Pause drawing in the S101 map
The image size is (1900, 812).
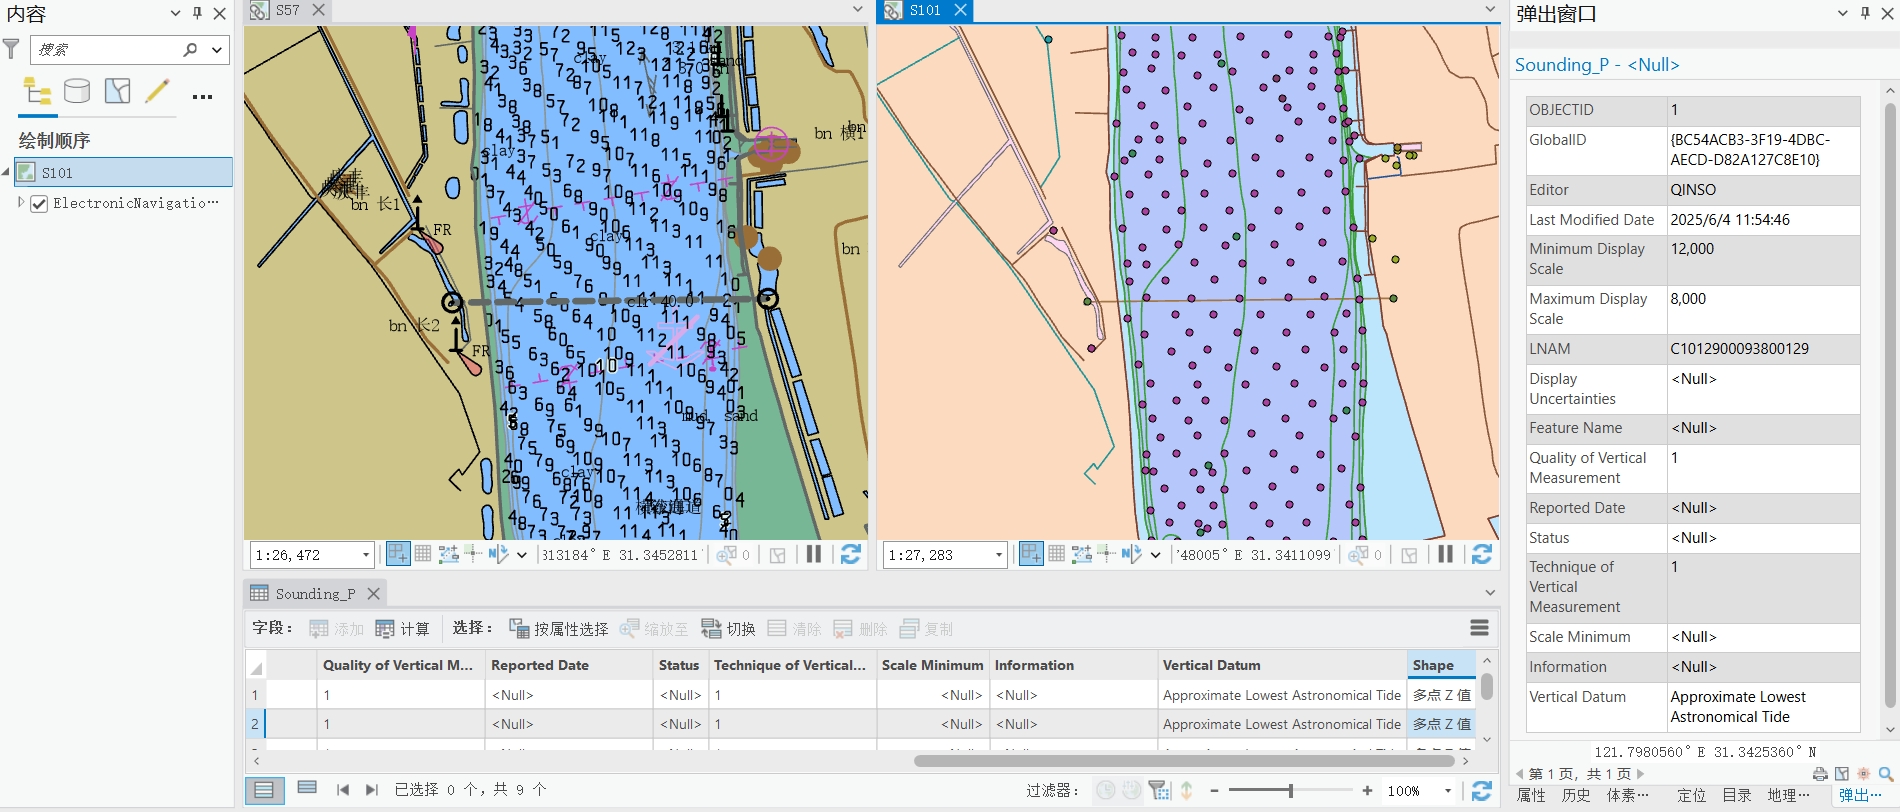click(x=1446, y=554)
